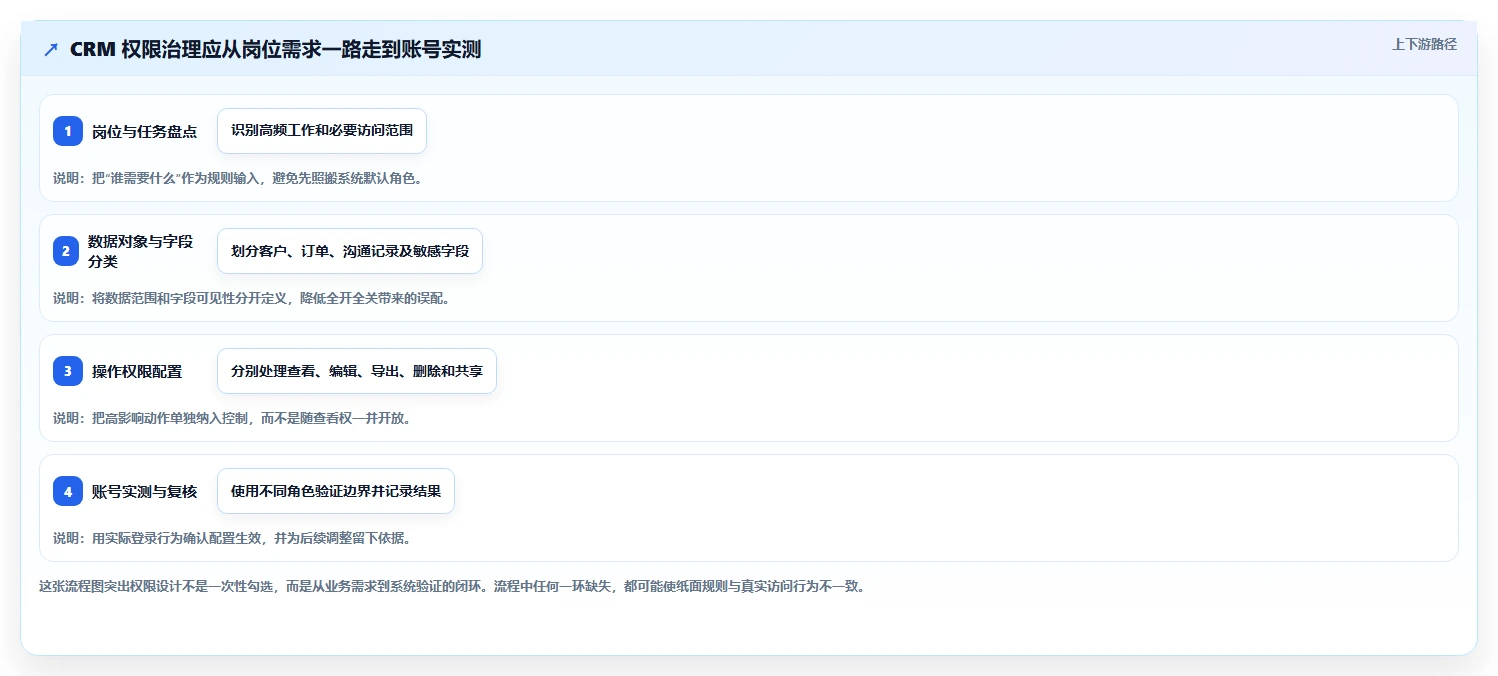Click the 划分客户、订单、沟通记录及敏感字段 chip
1498x676 pixels.
(x=350, y=251)
